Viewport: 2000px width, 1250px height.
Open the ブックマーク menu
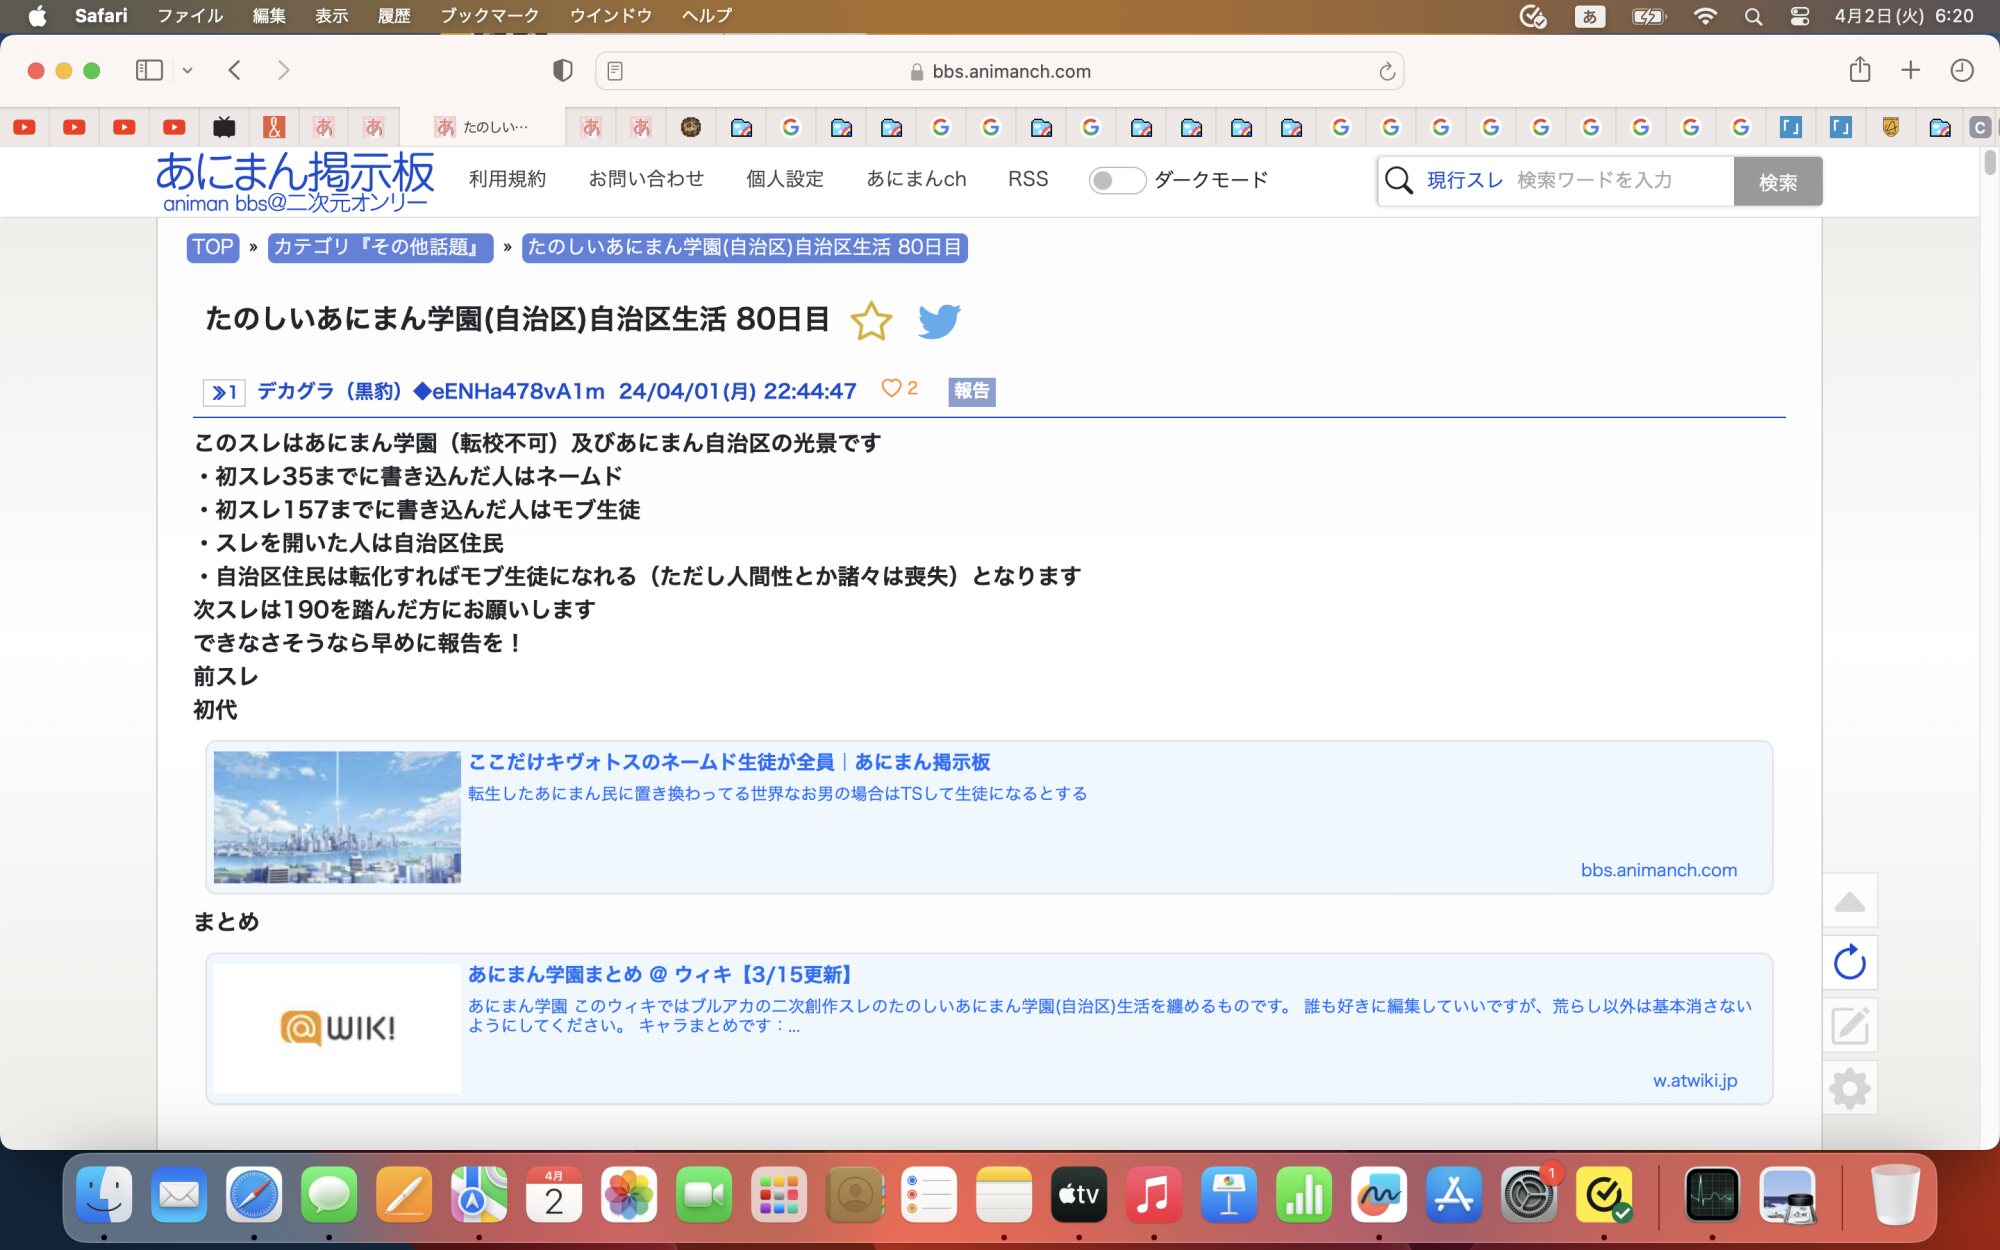point(489,16)
